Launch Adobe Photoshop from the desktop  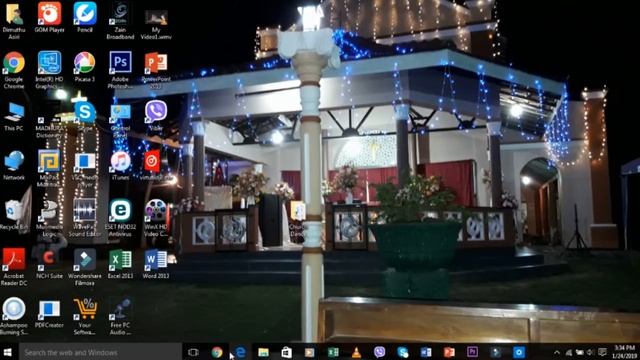(120, 70)
